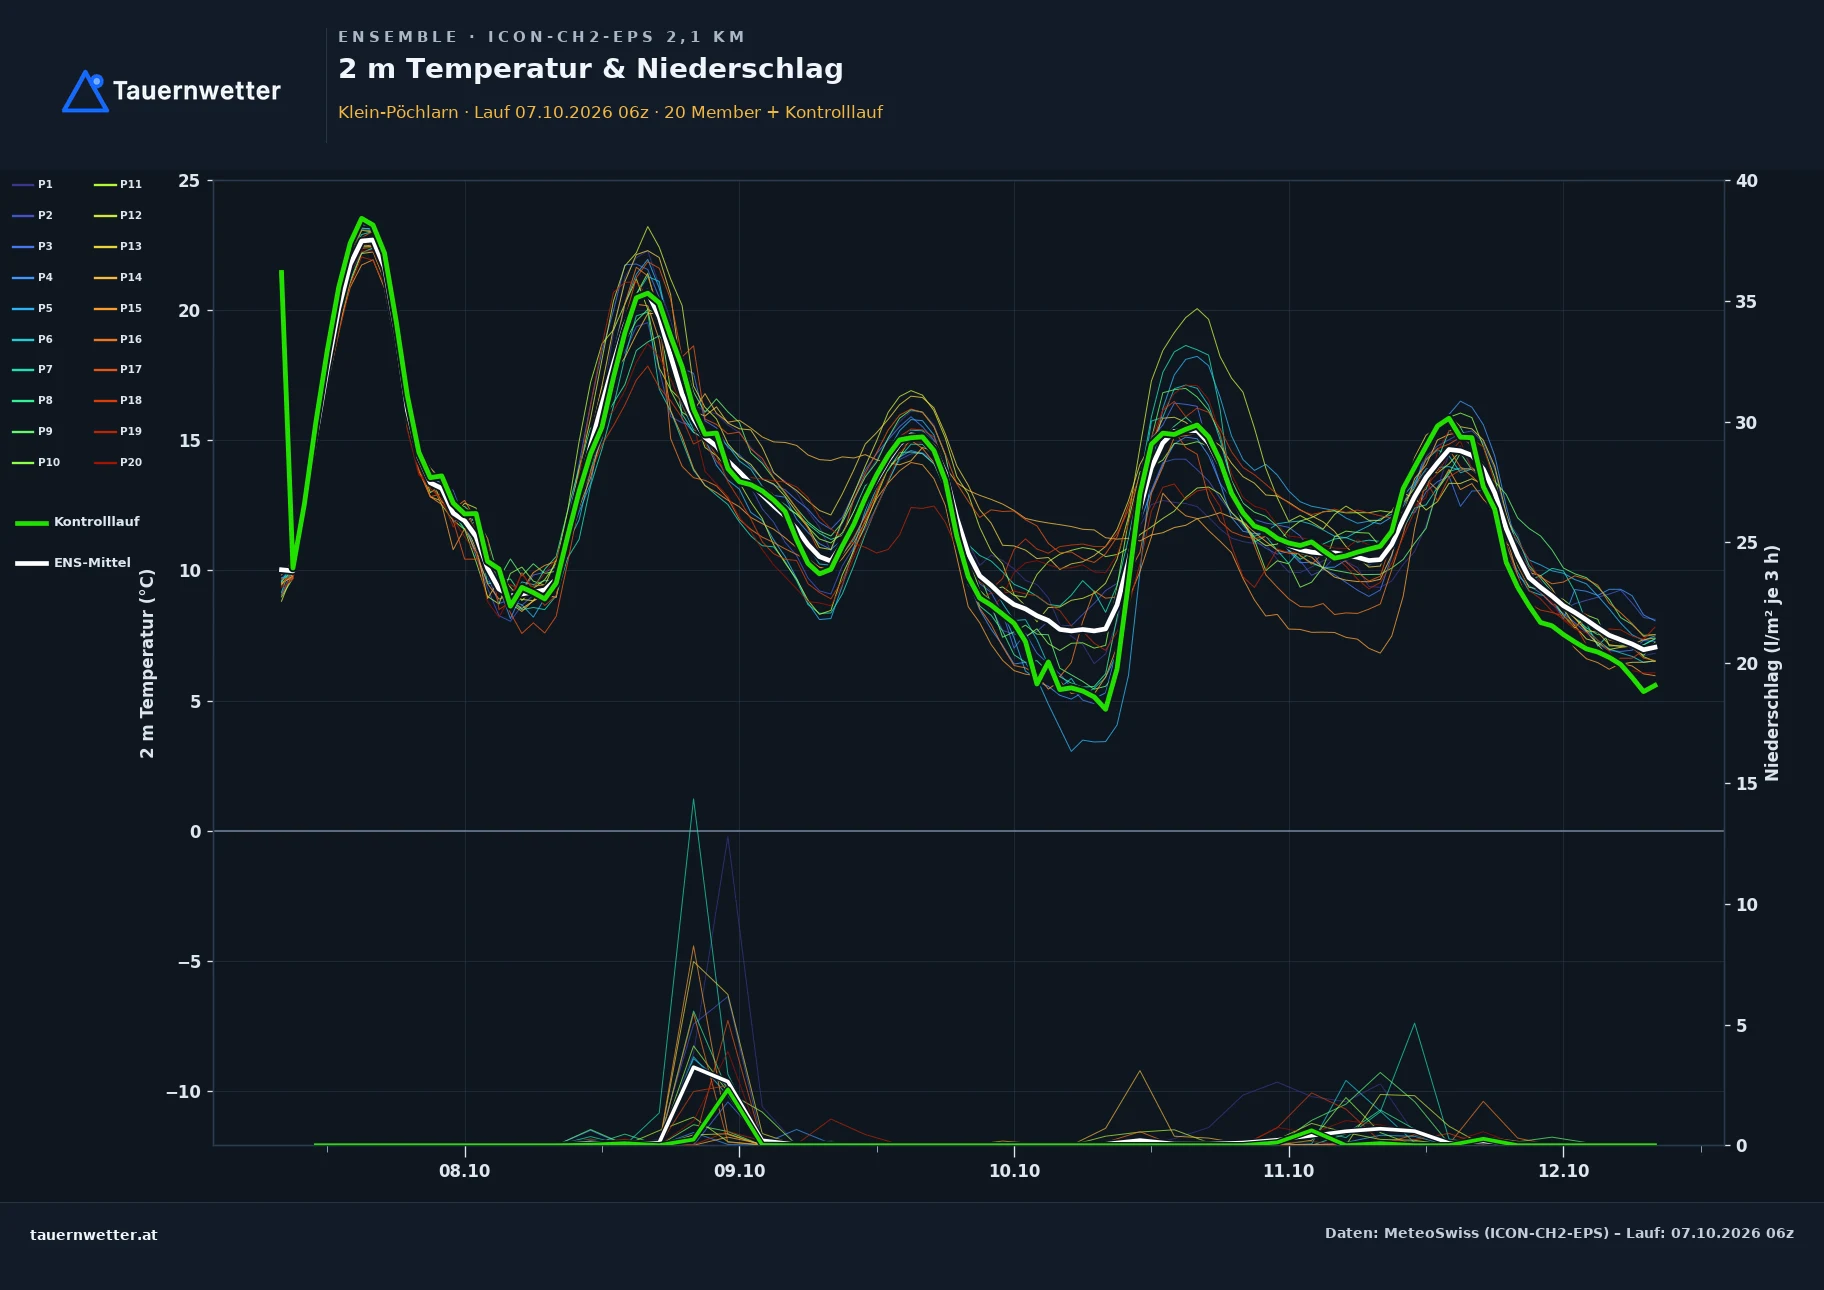Click the 'ENSEMBLE · ICON-CH2-EPS 2,1 KM' header

[x=542, y=37]
